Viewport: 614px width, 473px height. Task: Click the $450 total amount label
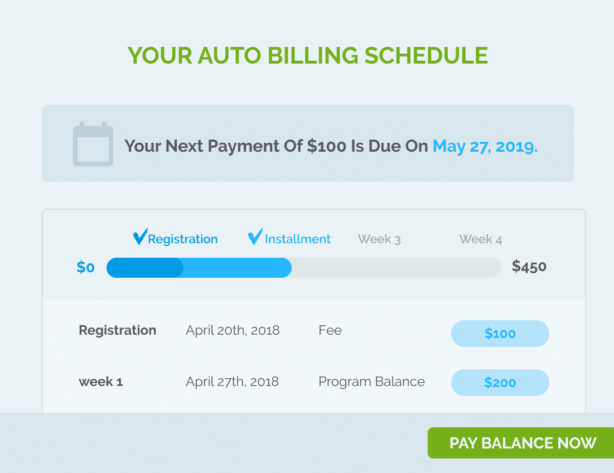pos(529,267)
